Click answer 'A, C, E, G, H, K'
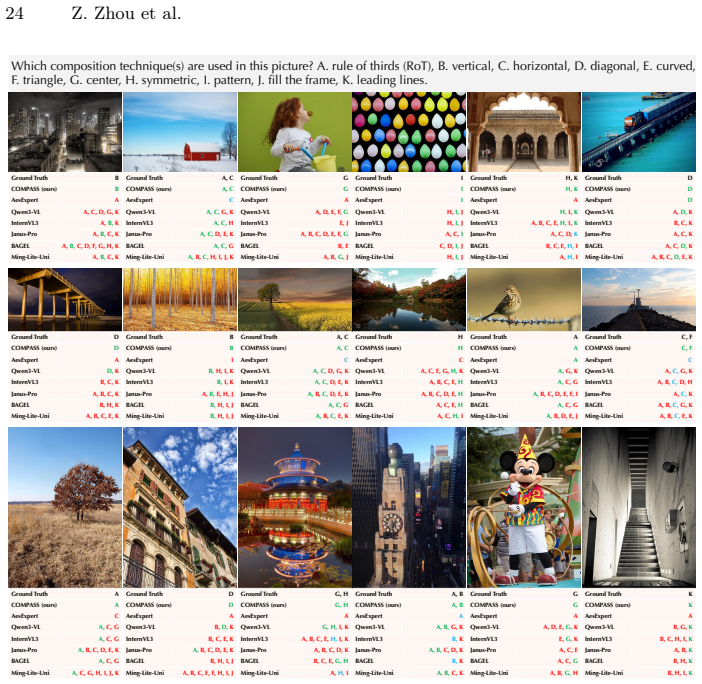This screenshot has width=702, height=684. tap(441, 371)
